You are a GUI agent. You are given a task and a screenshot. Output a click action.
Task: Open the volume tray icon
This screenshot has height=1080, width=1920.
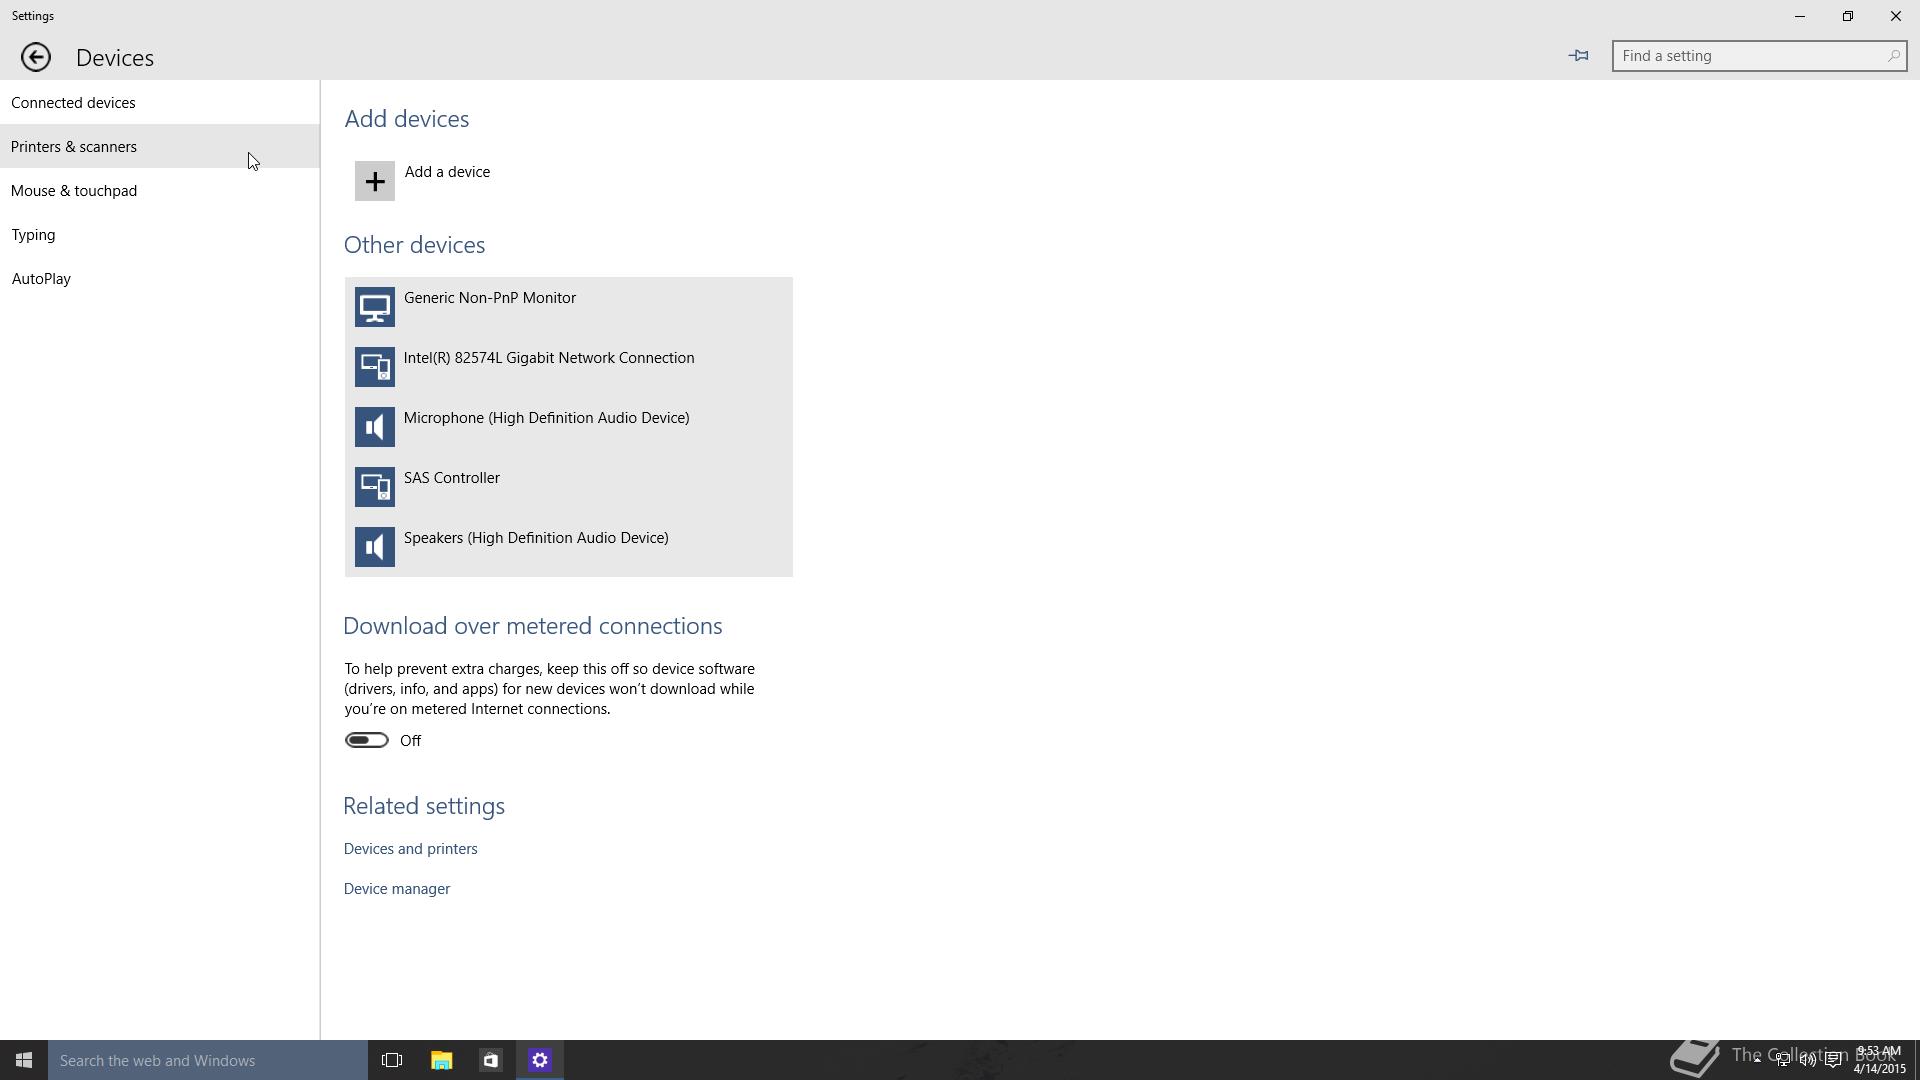1808,1060
